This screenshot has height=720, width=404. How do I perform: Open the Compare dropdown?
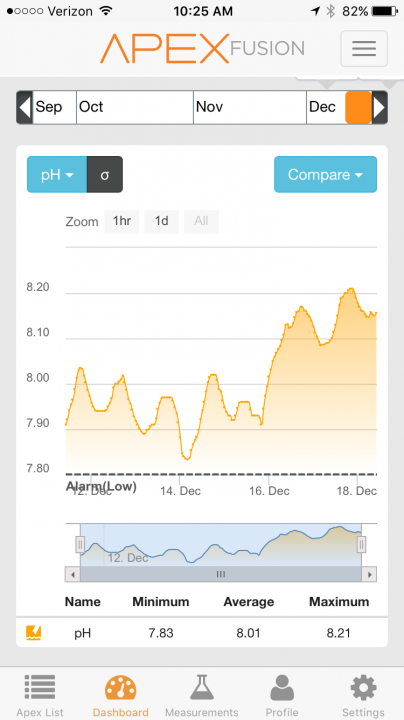(x=325, y=174)
